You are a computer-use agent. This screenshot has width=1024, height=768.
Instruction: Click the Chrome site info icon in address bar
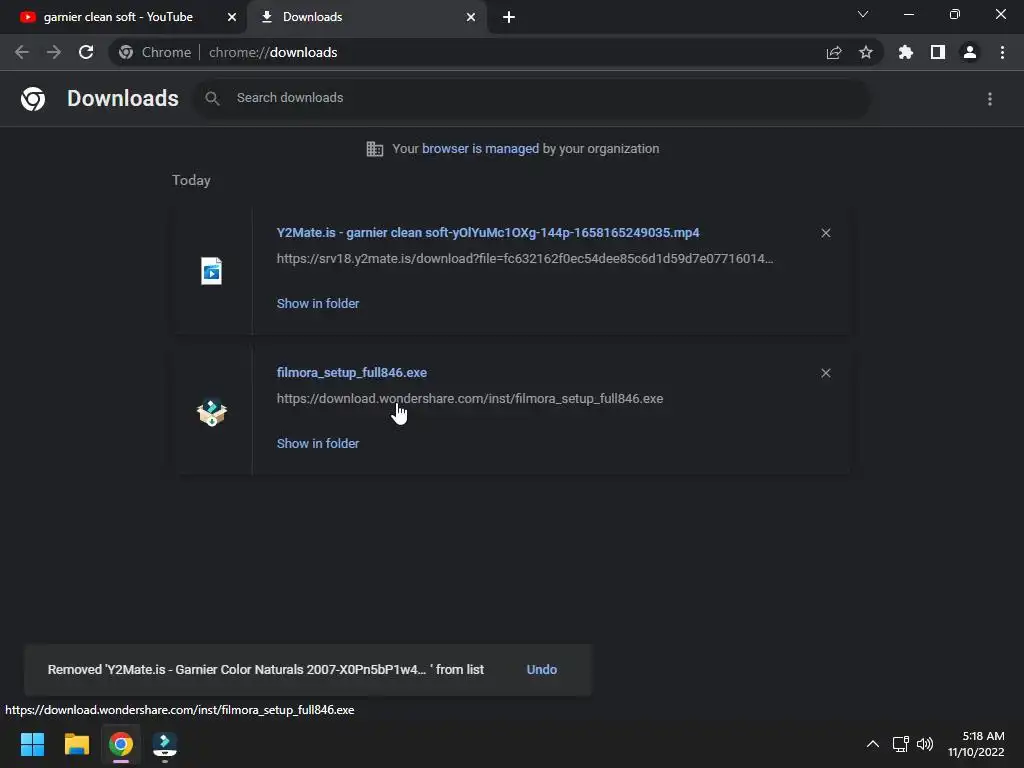(x=126, y=52)
